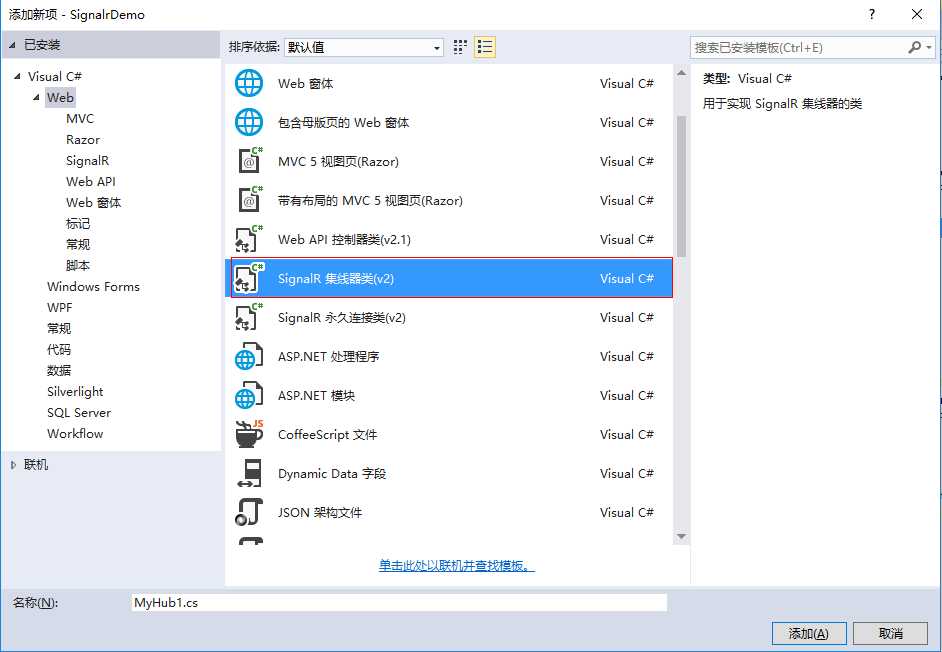Select 代码 category
The image size is (942, 652).
tap(59, 349)
